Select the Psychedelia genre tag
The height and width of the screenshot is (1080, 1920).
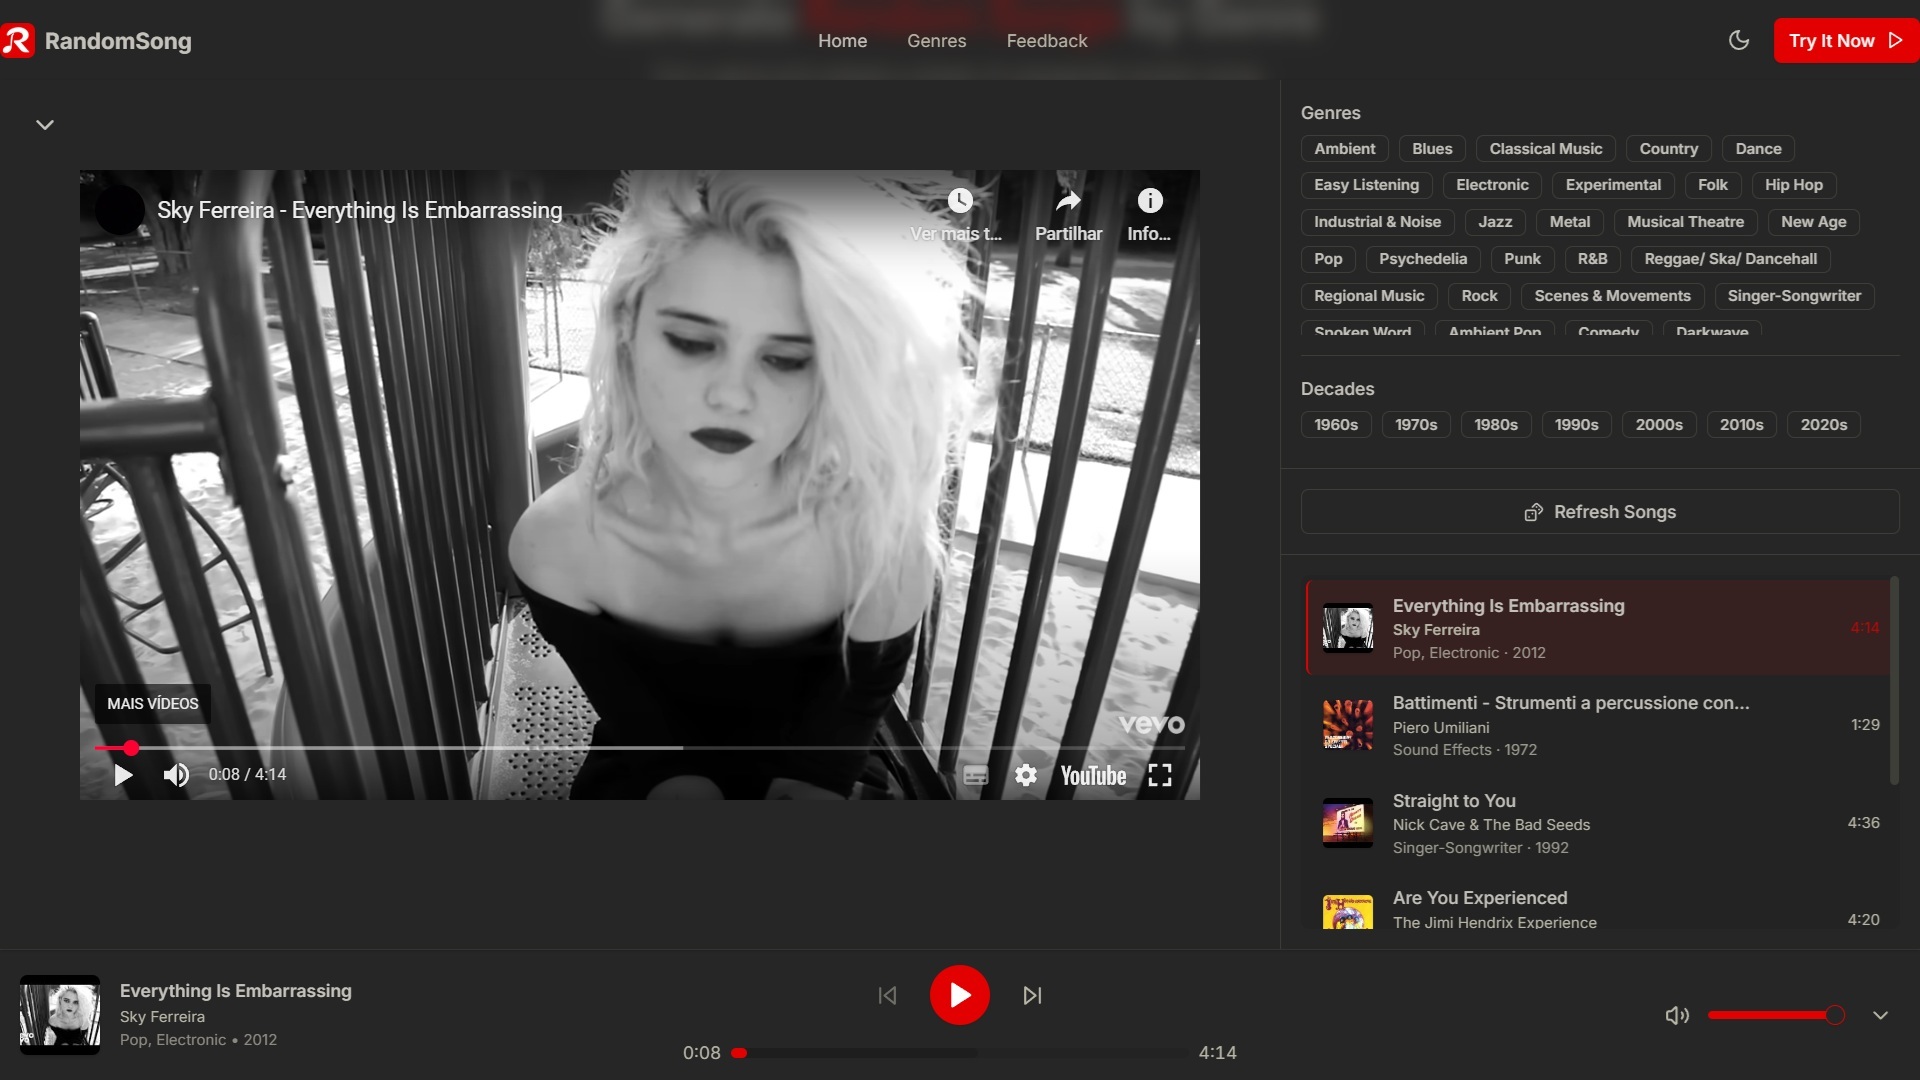pos(1422,259)
